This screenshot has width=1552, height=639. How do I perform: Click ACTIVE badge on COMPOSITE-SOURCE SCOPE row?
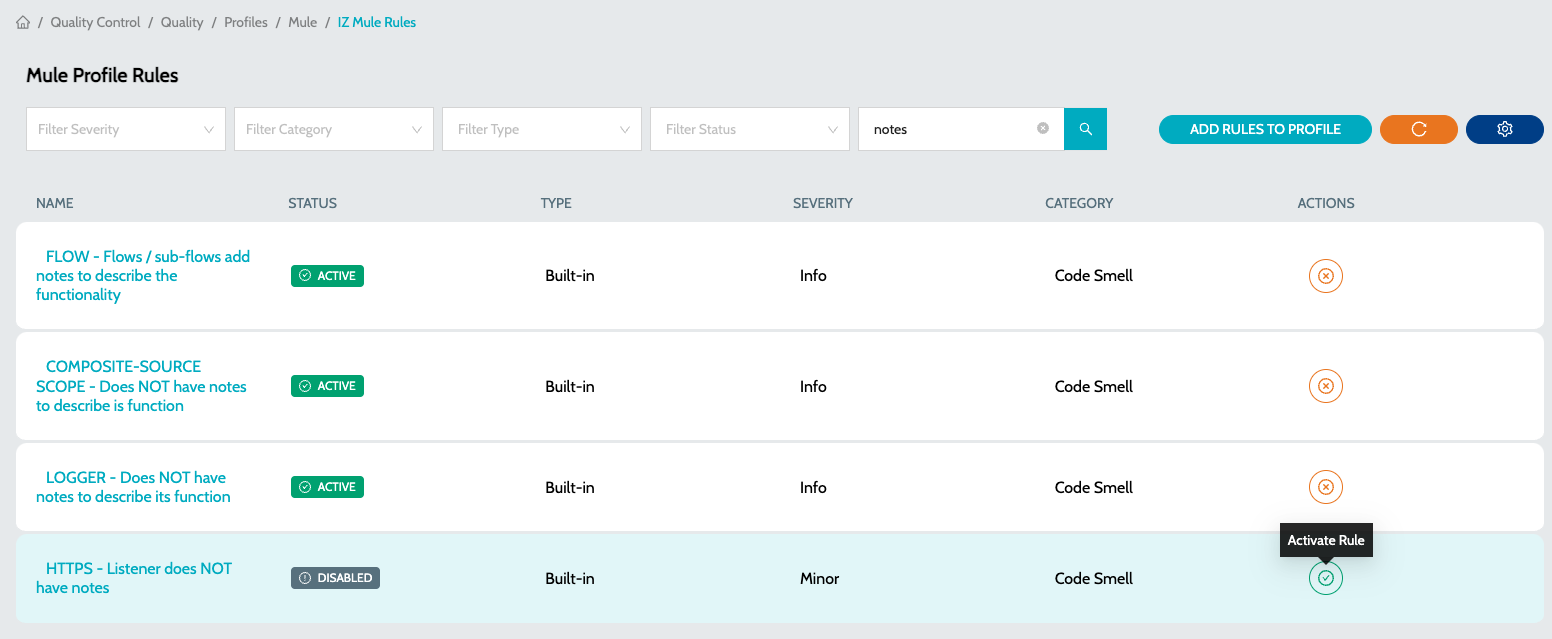tap(327, 386)
